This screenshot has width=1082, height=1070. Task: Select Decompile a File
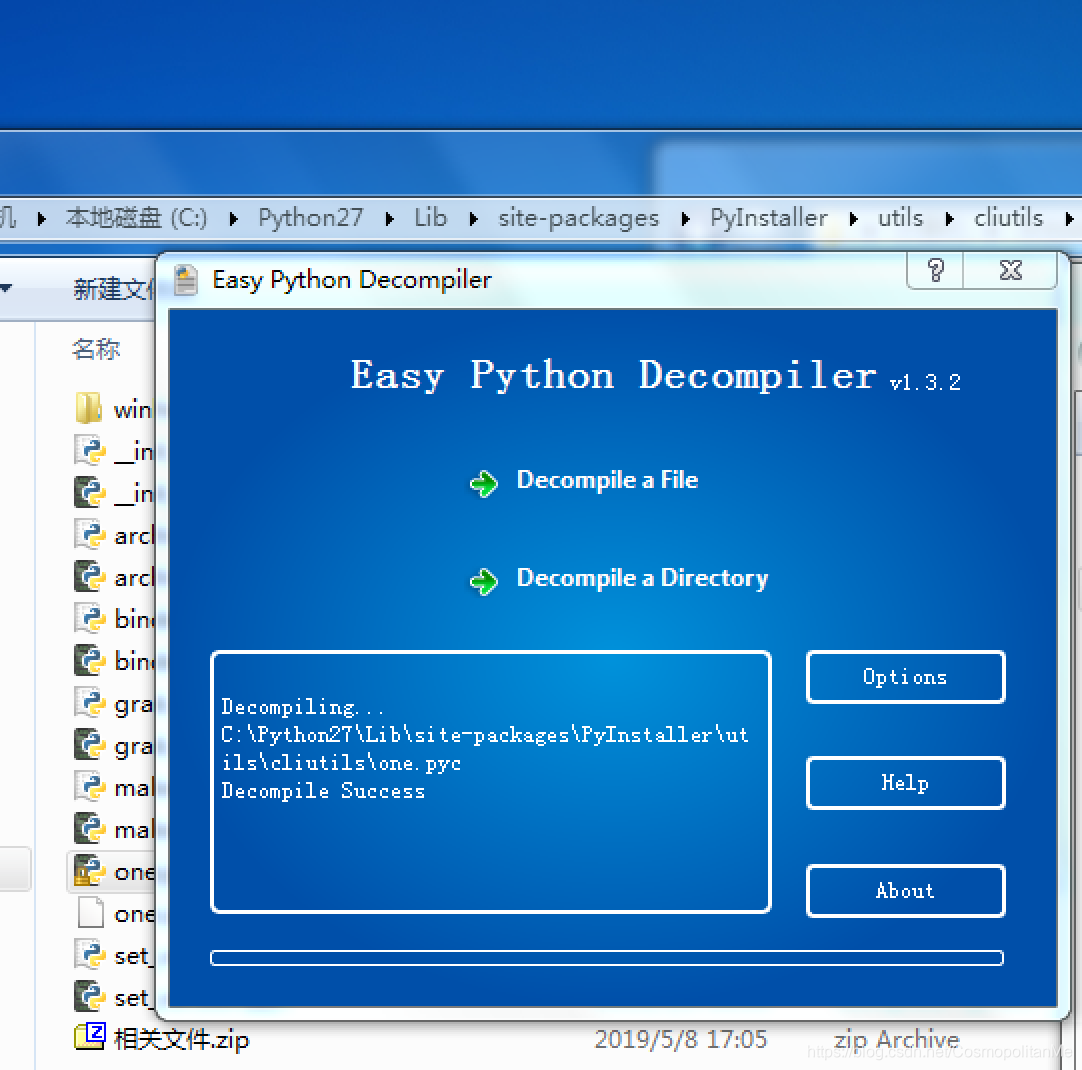point(606,480)
